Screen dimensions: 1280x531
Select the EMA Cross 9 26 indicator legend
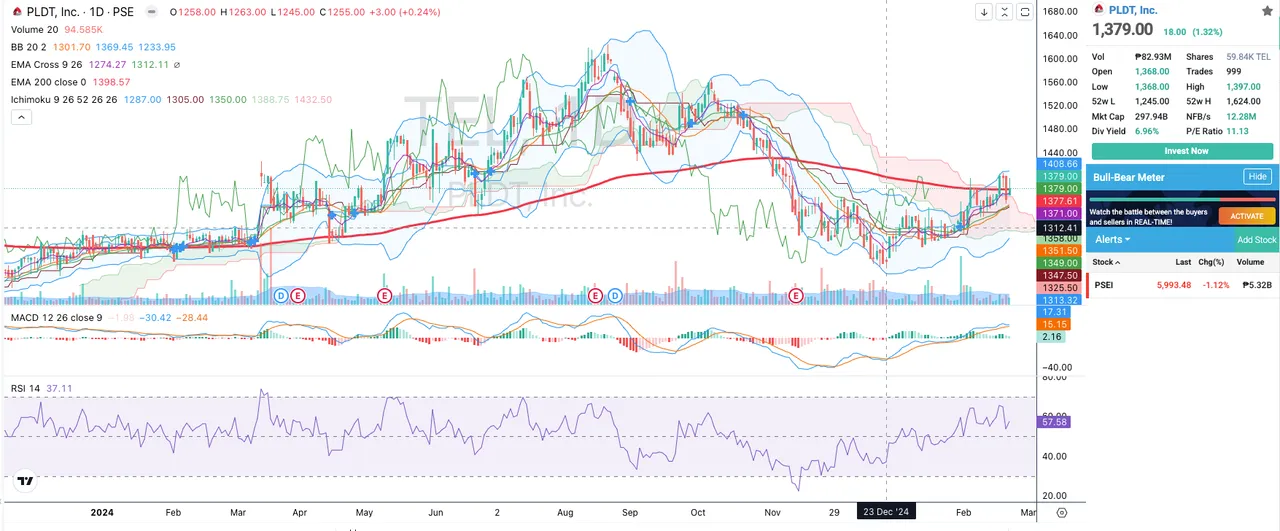46,64
